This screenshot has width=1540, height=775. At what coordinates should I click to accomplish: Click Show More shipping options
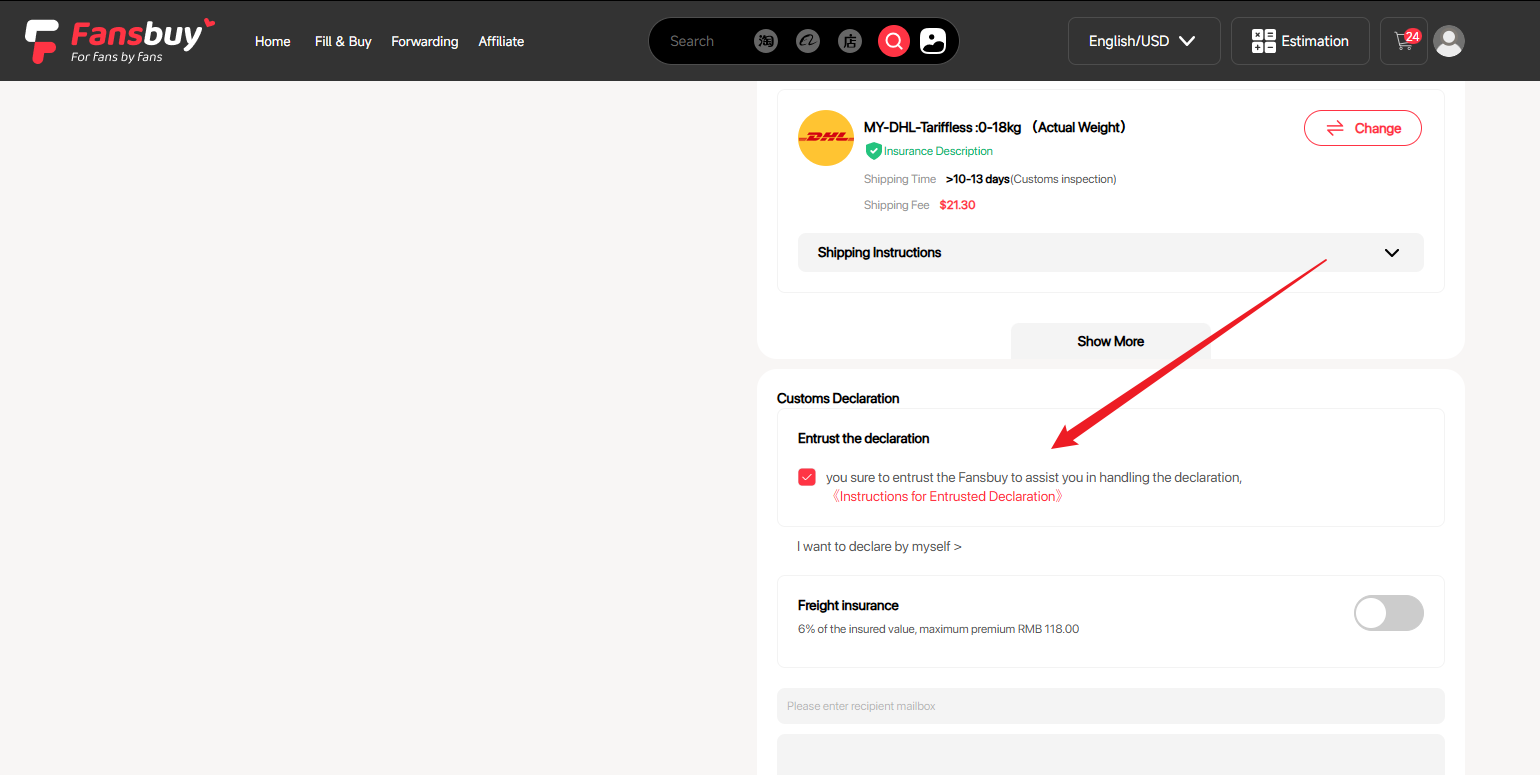[x=1111, y=341]
